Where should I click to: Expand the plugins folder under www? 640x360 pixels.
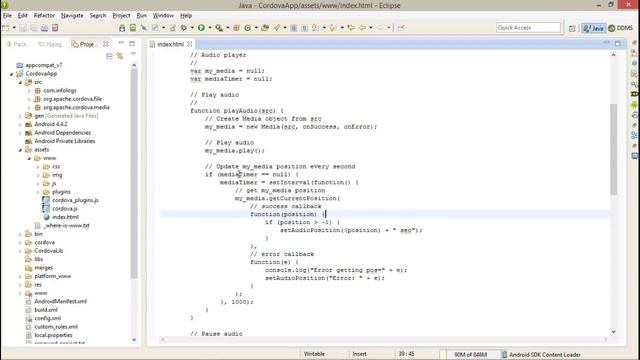click(x=38, y=192)
